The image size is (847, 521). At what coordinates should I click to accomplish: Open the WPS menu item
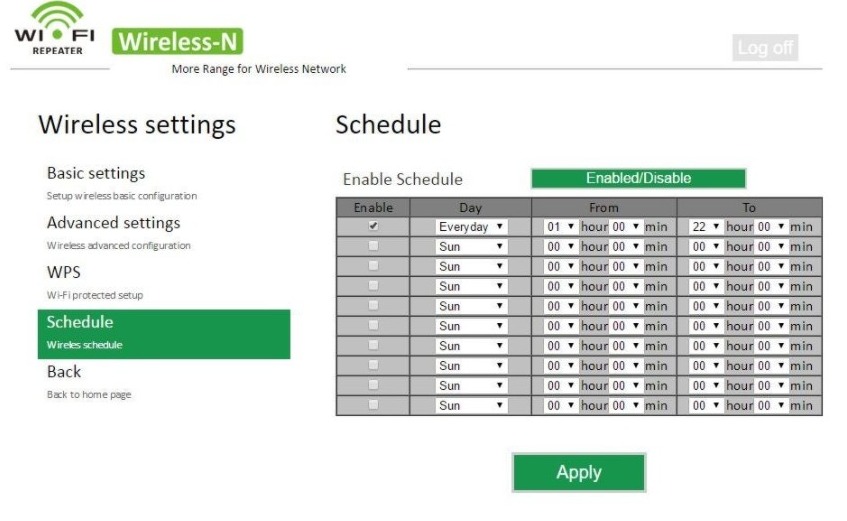point(64,272)
